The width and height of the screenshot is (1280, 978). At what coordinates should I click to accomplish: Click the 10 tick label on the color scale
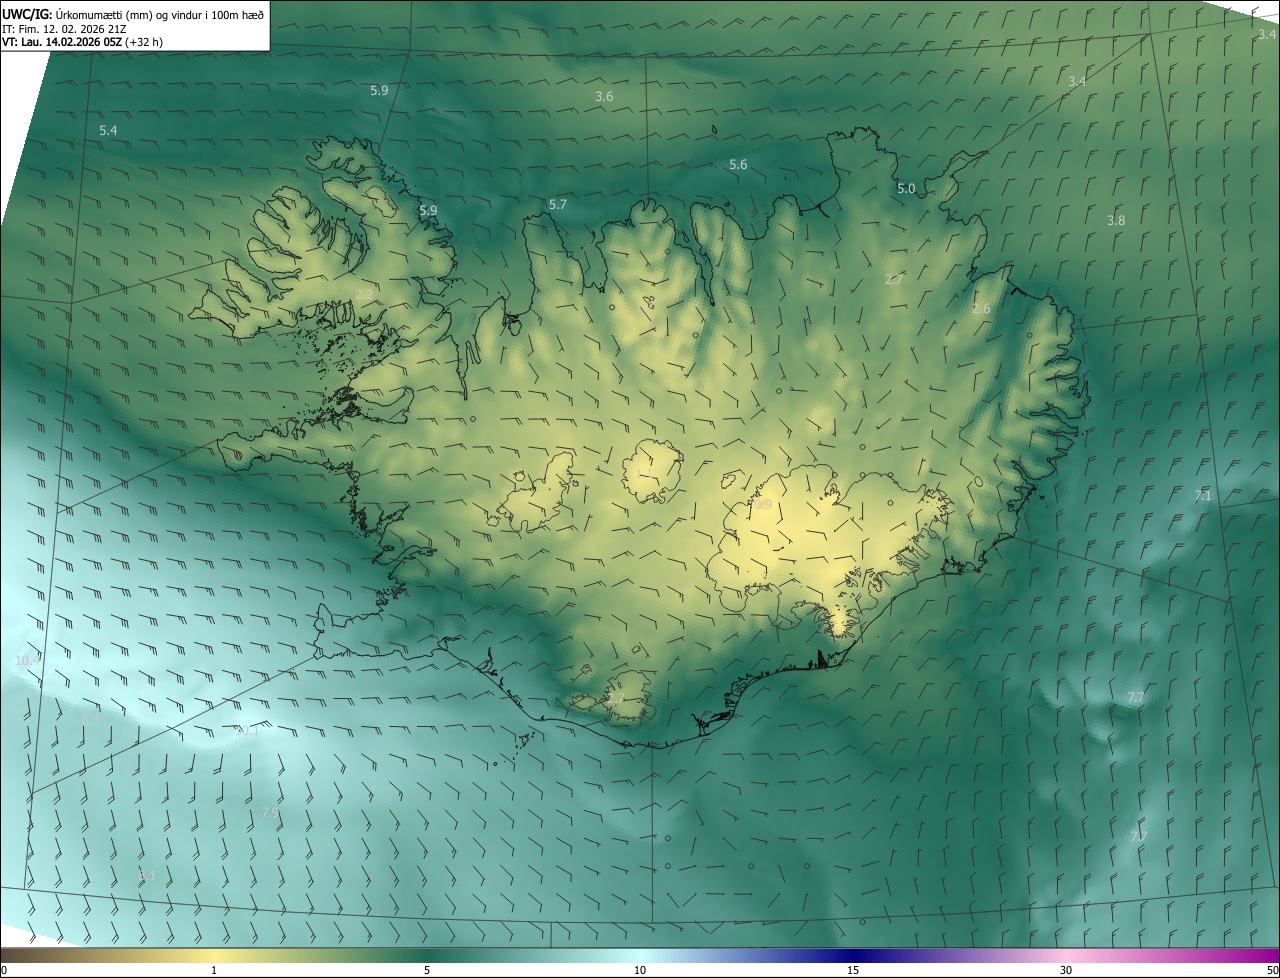640,970
